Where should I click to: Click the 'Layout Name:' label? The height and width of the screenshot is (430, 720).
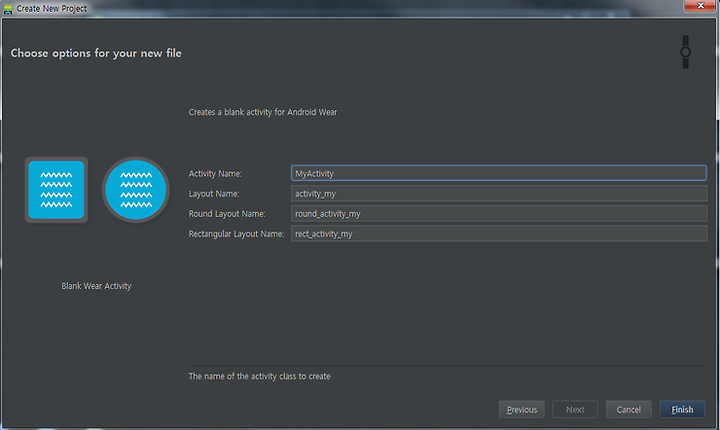coord(214,194)
